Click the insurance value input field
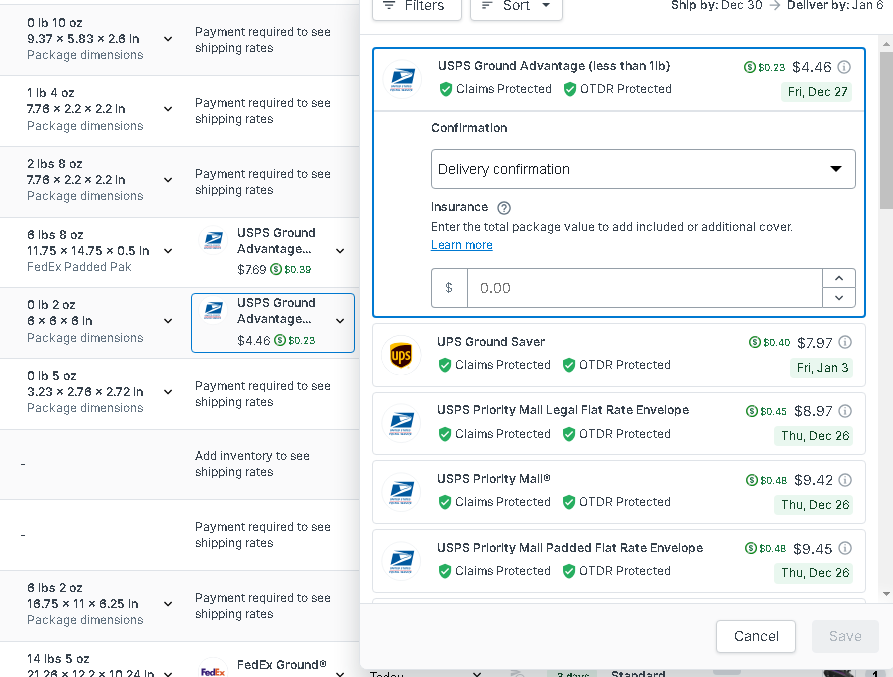The height and width of the screenshot is (677, 893). click(x=644, y=288)
